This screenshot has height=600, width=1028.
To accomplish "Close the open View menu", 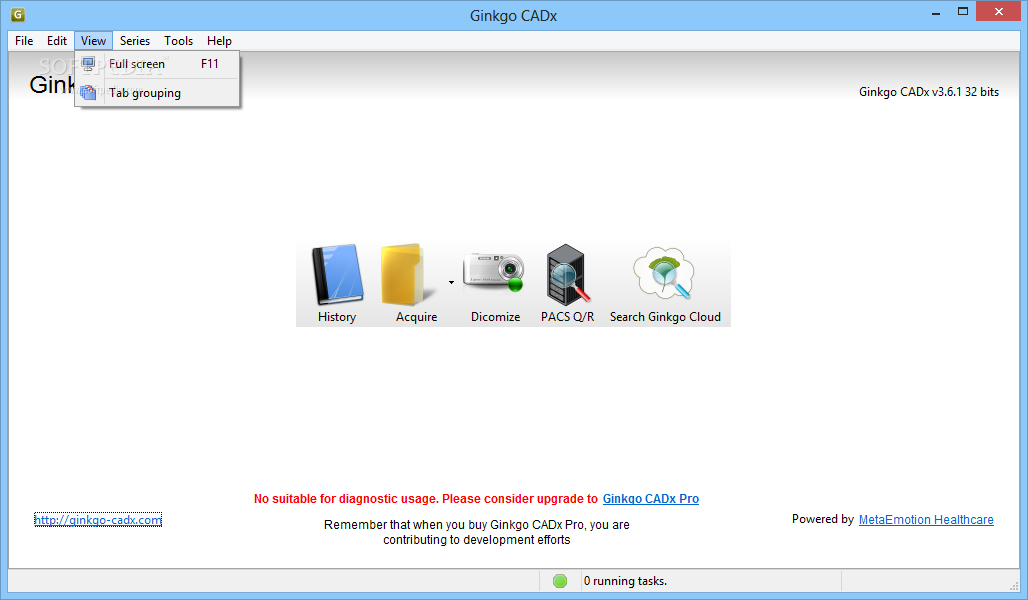I will (93, 41).
